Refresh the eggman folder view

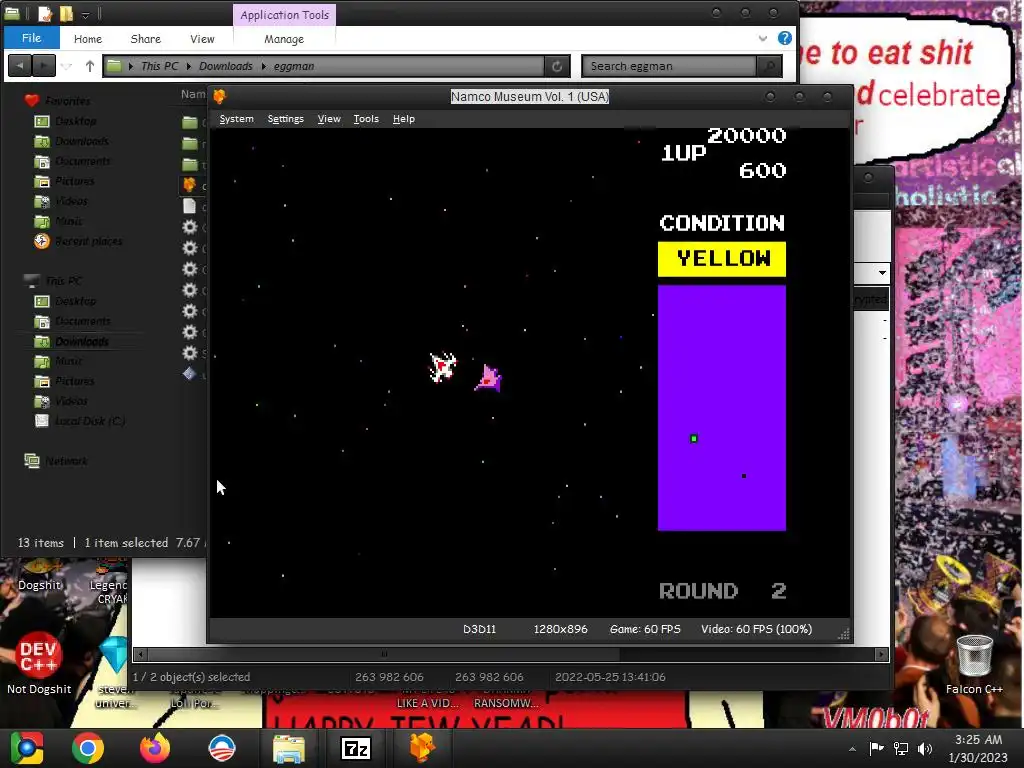click(557, 66)
